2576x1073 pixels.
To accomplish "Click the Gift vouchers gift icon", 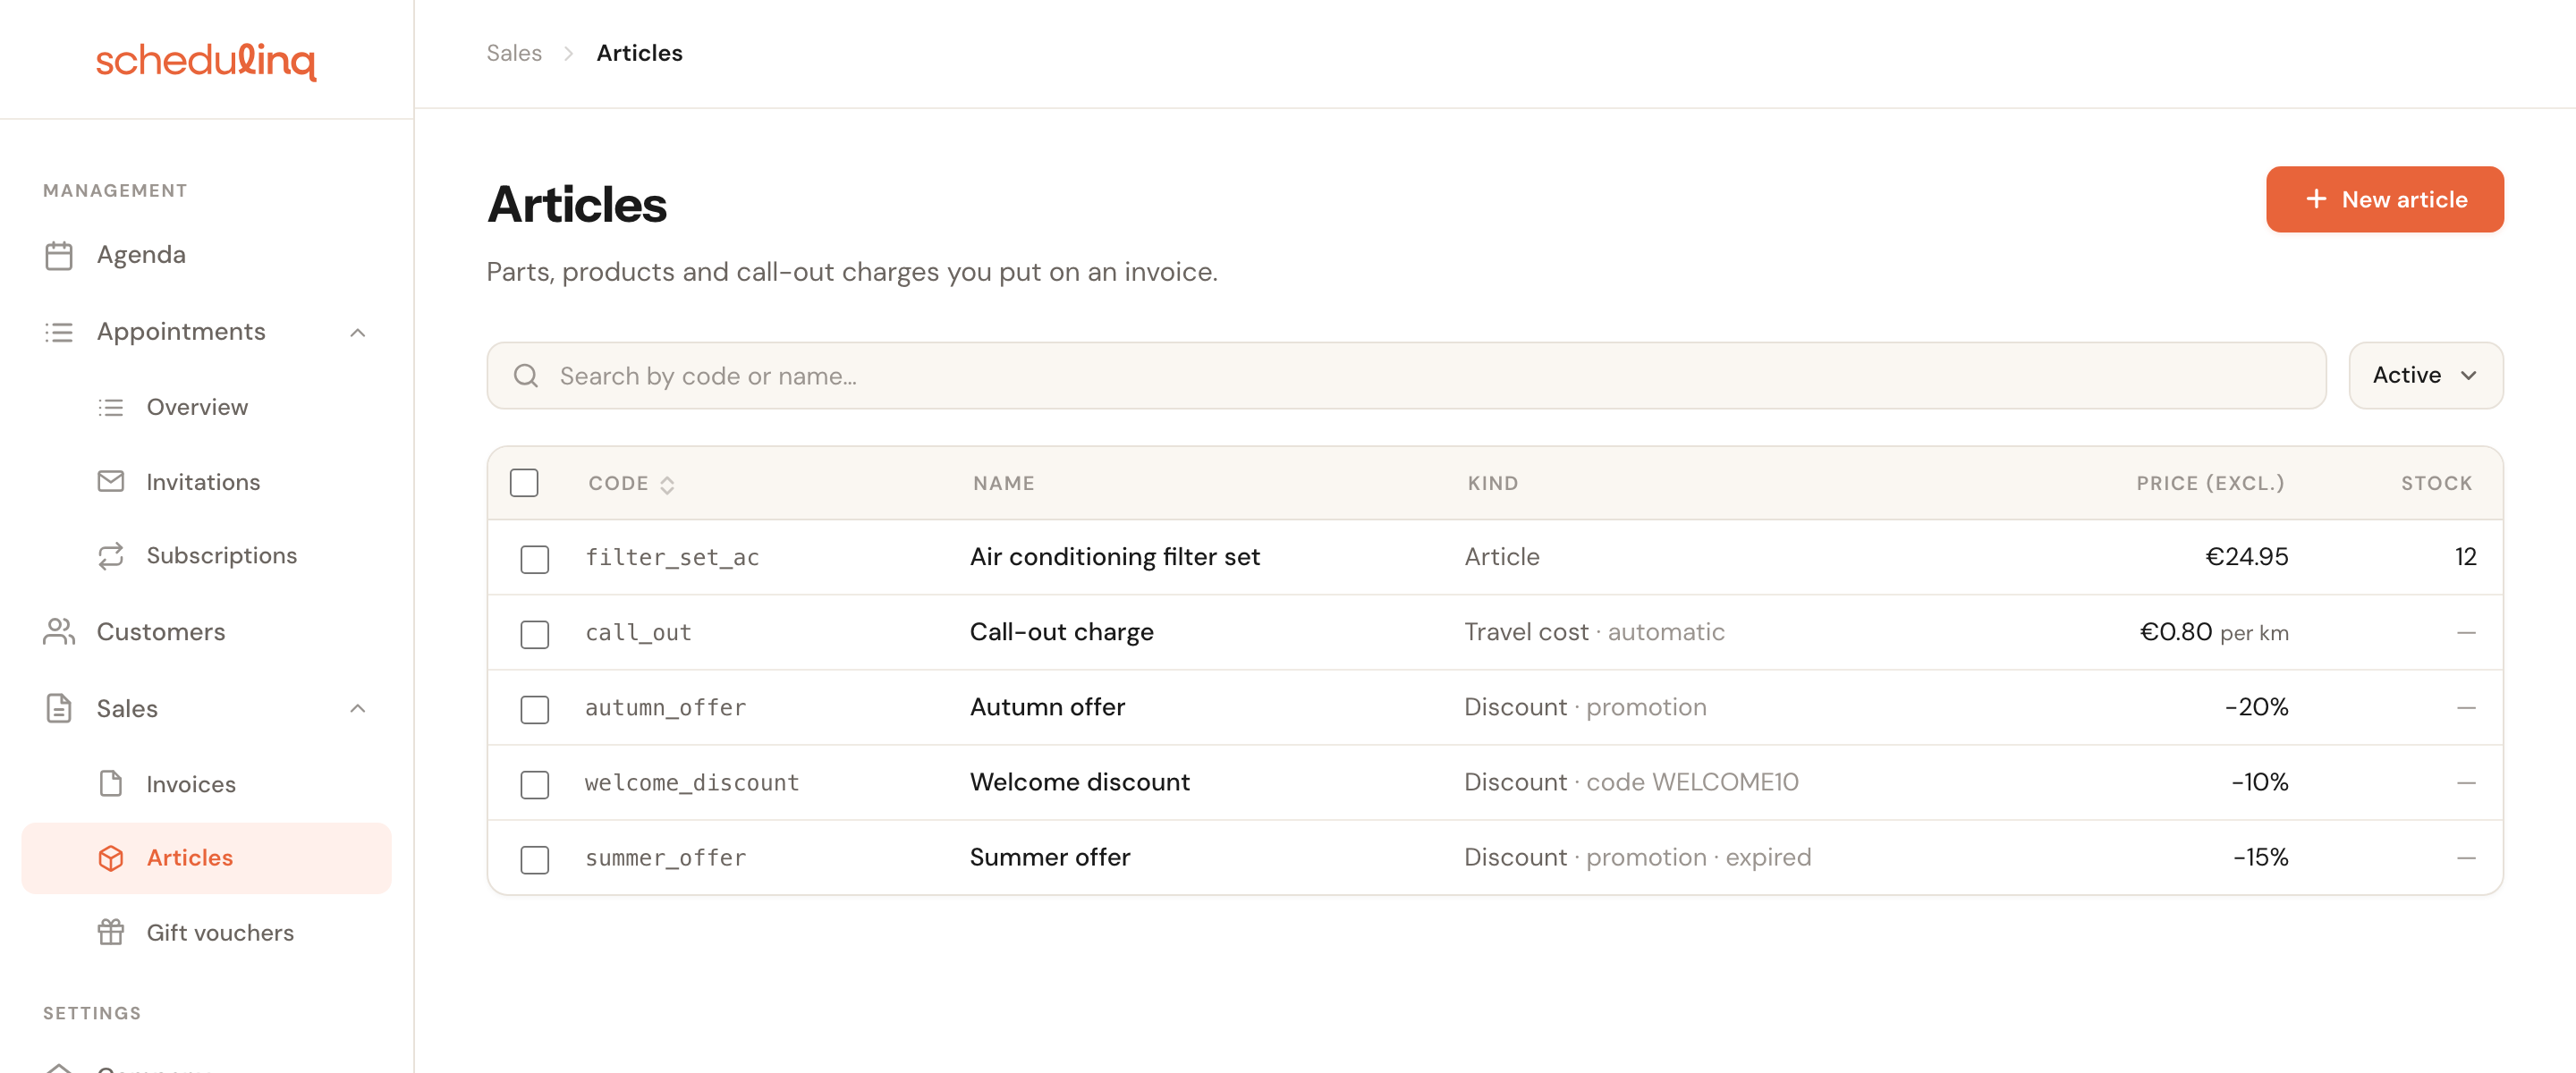I will pos(111,932).
